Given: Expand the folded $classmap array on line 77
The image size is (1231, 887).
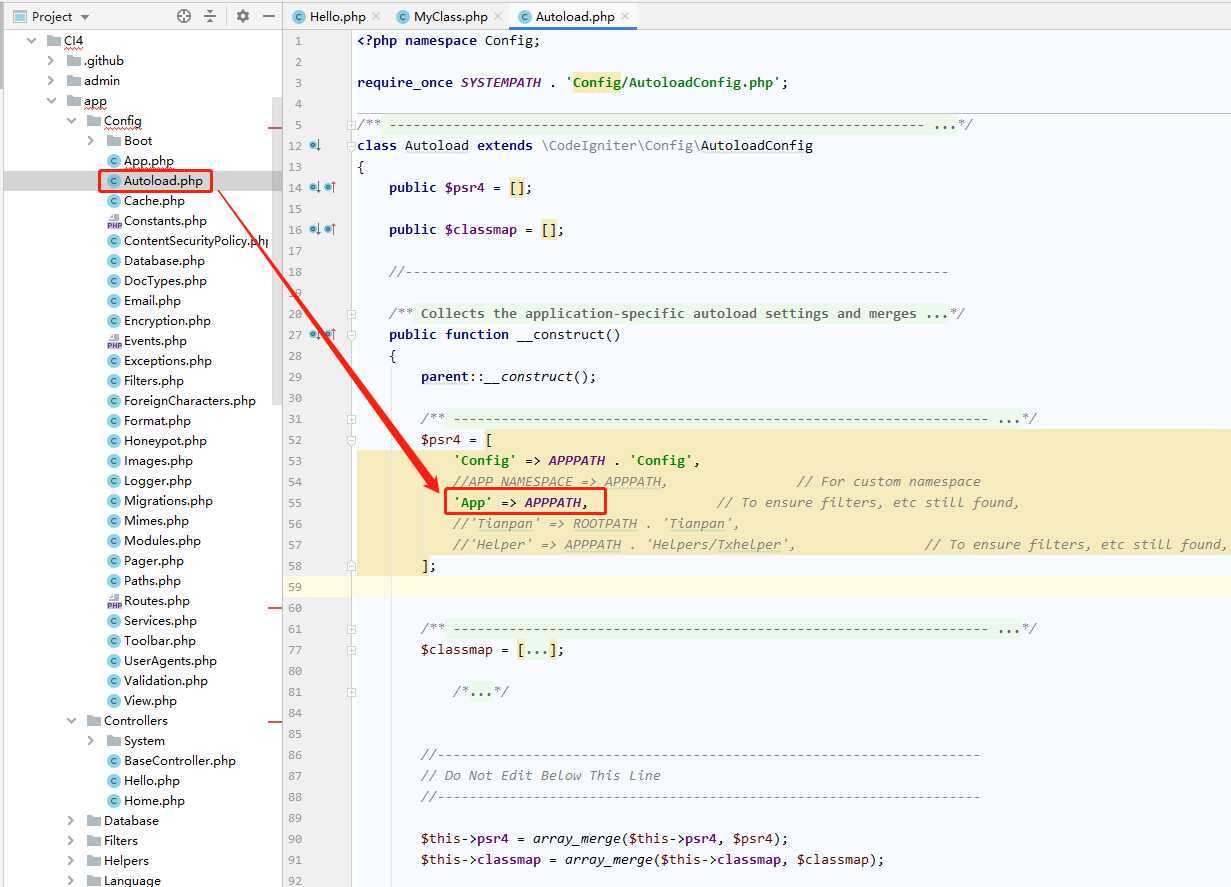Looking at the screenshot, I should (x=351, y=650).
